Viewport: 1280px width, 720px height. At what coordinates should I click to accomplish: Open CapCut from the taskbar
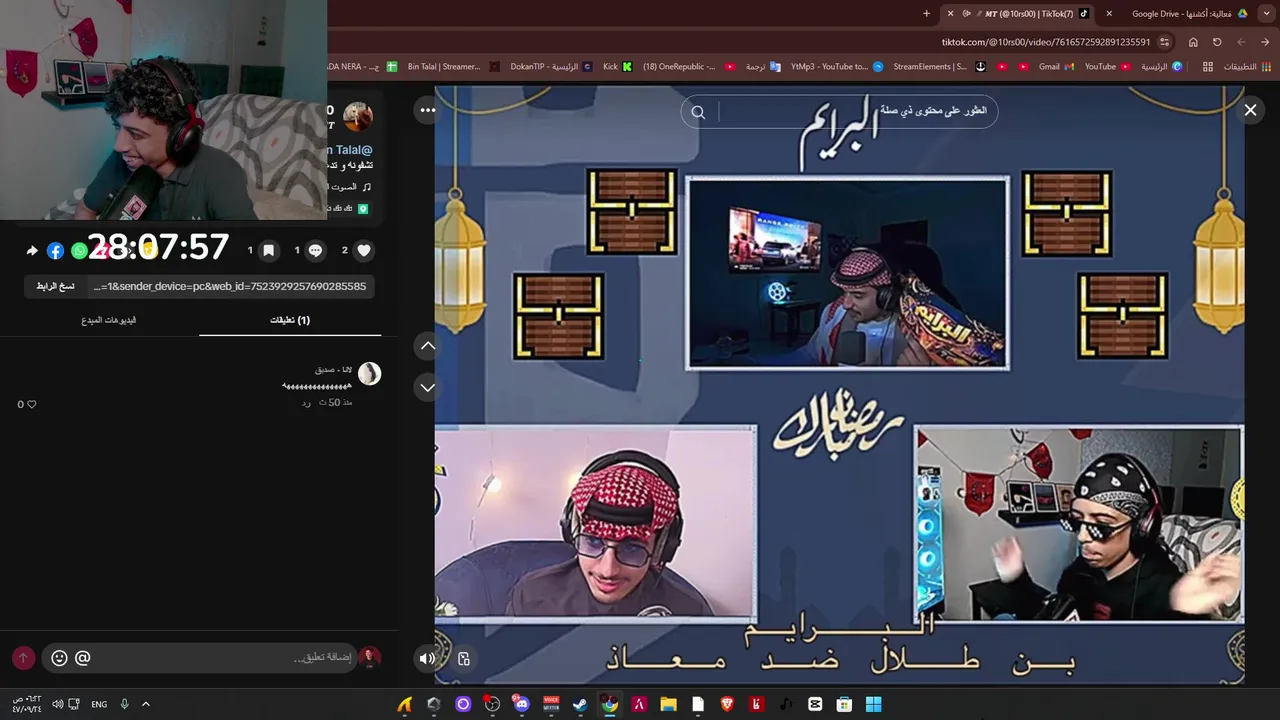[x=815, y=704]
